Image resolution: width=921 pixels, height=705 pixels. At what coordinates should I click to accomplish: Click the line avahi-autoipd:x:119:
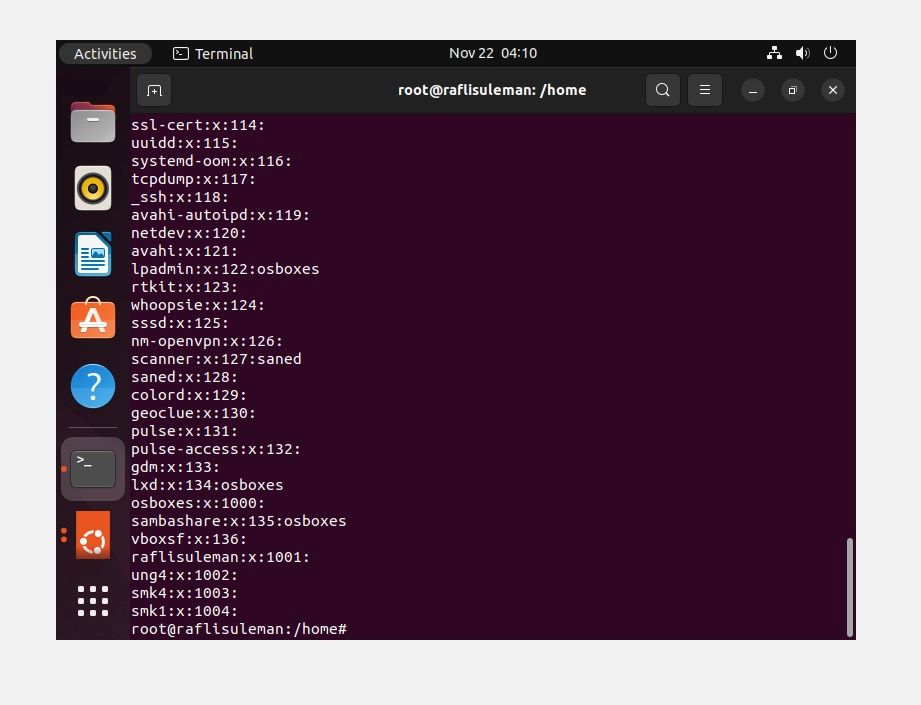click(220, 215)
